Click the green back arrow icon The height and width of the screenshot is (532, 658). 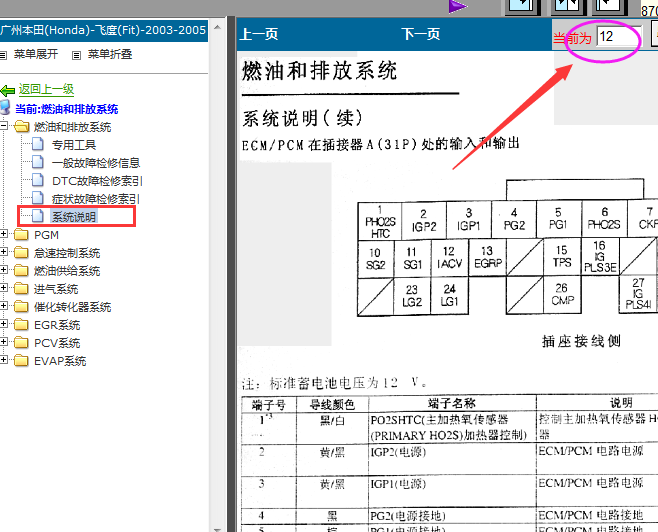8,90
